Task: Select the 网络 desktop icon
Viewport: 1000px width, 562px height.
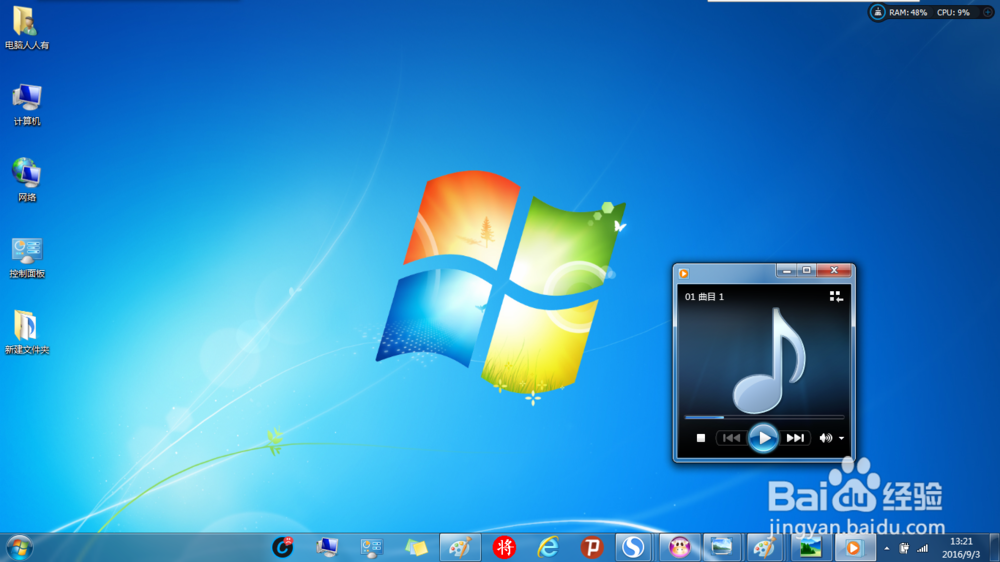Action: tap(27, 180)
